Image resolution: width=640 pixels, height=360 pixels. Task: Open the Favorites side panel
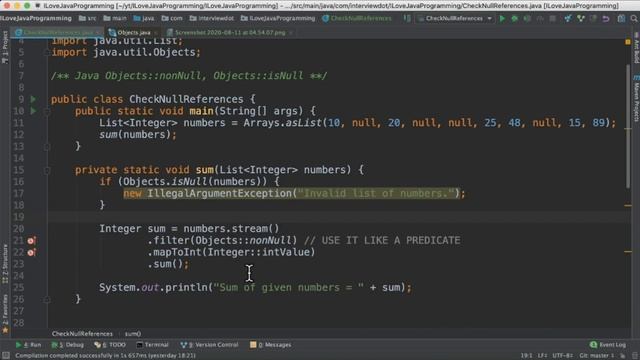[x=5, y=313]
